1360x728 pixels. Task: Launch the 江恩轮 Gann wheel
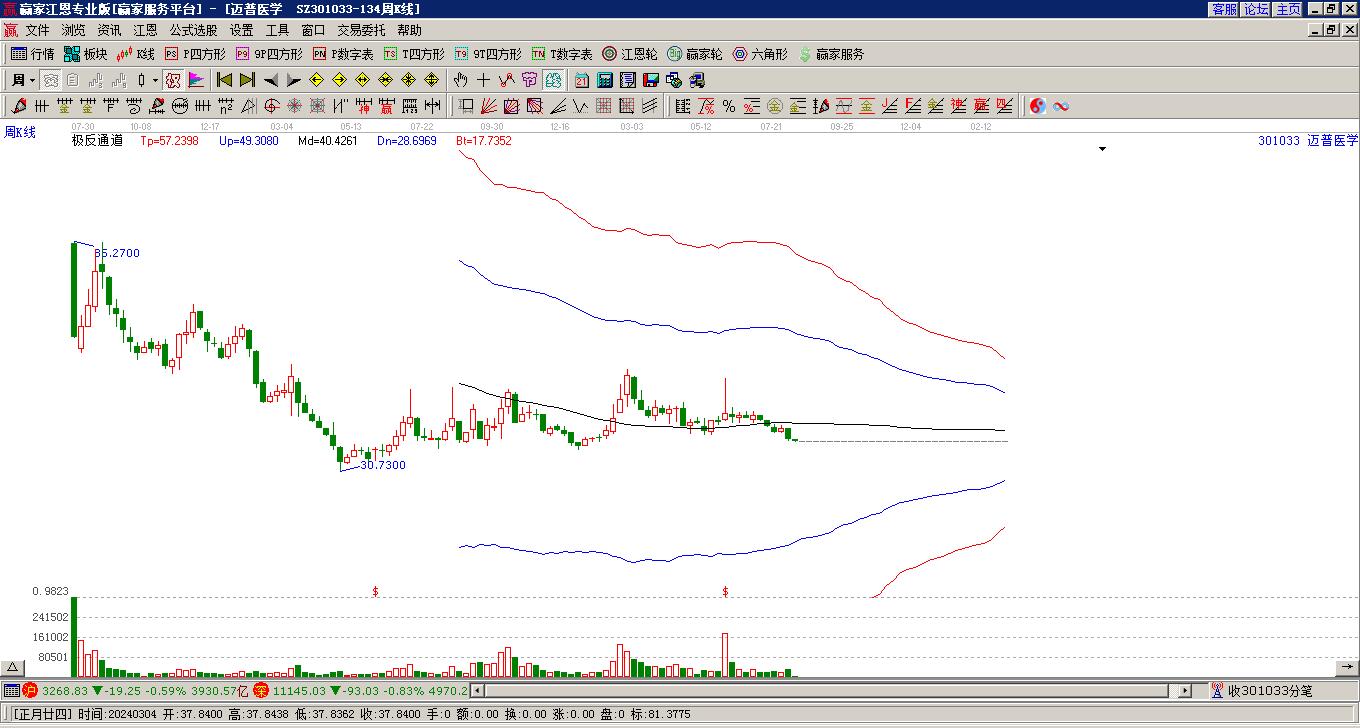click(x=630, y=54)
